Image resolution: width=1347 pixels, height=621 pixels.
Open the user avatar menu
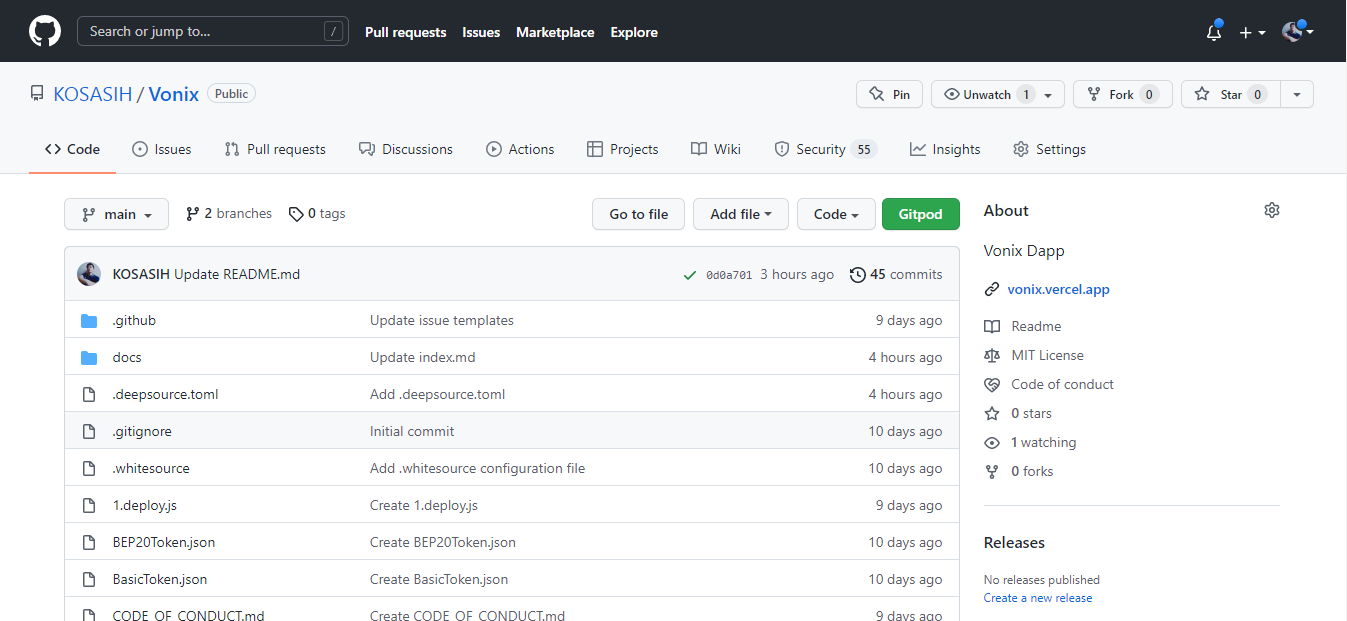click(x=1297, y=32)
